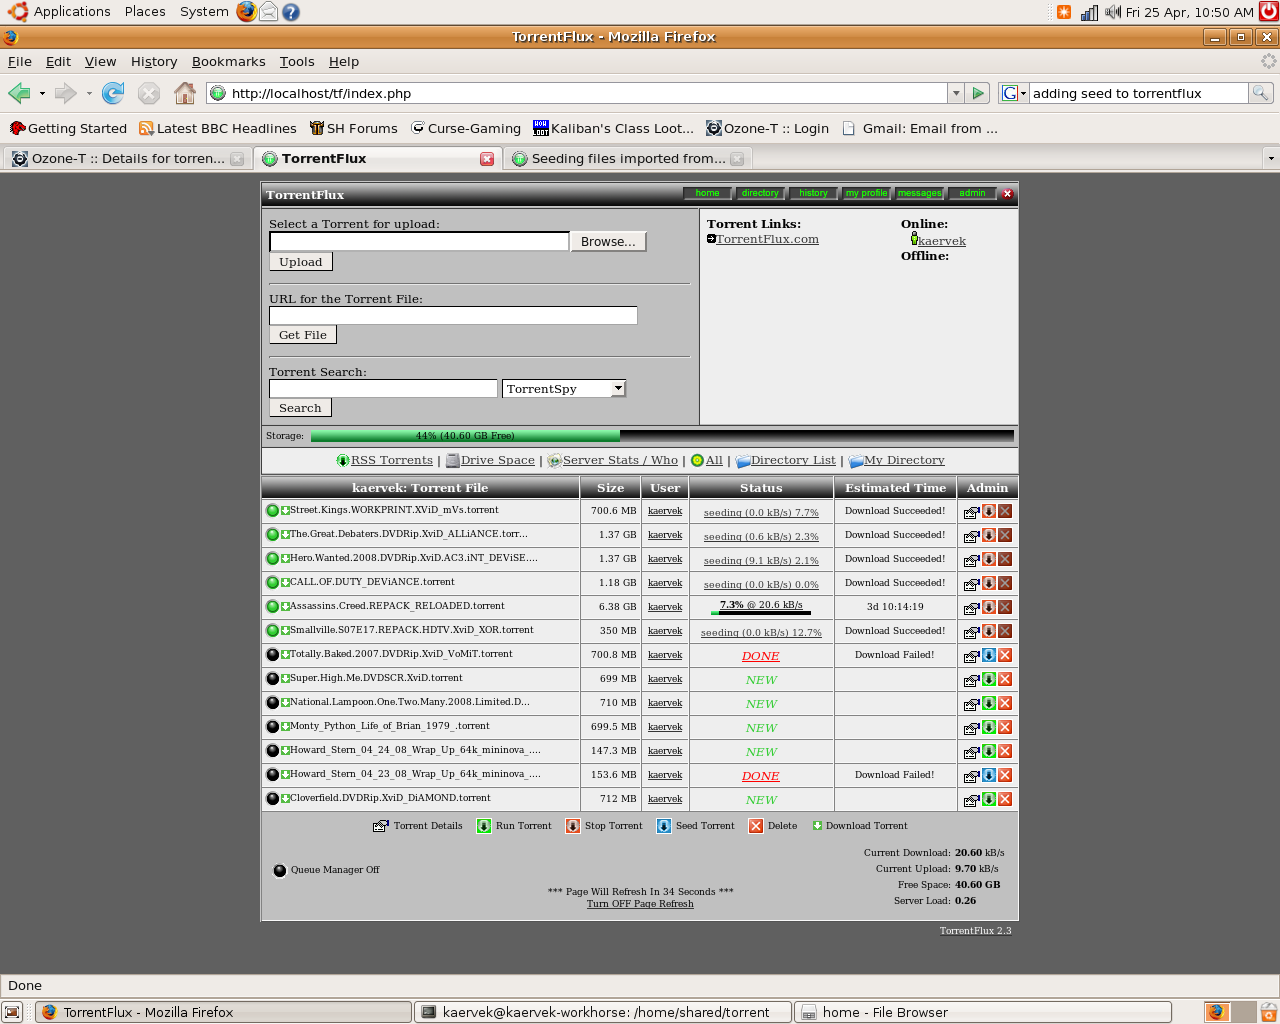Stop the Street.Kings.WORKPRINT torrent
1280x1024 pixels.
click(x=988, y=511)
